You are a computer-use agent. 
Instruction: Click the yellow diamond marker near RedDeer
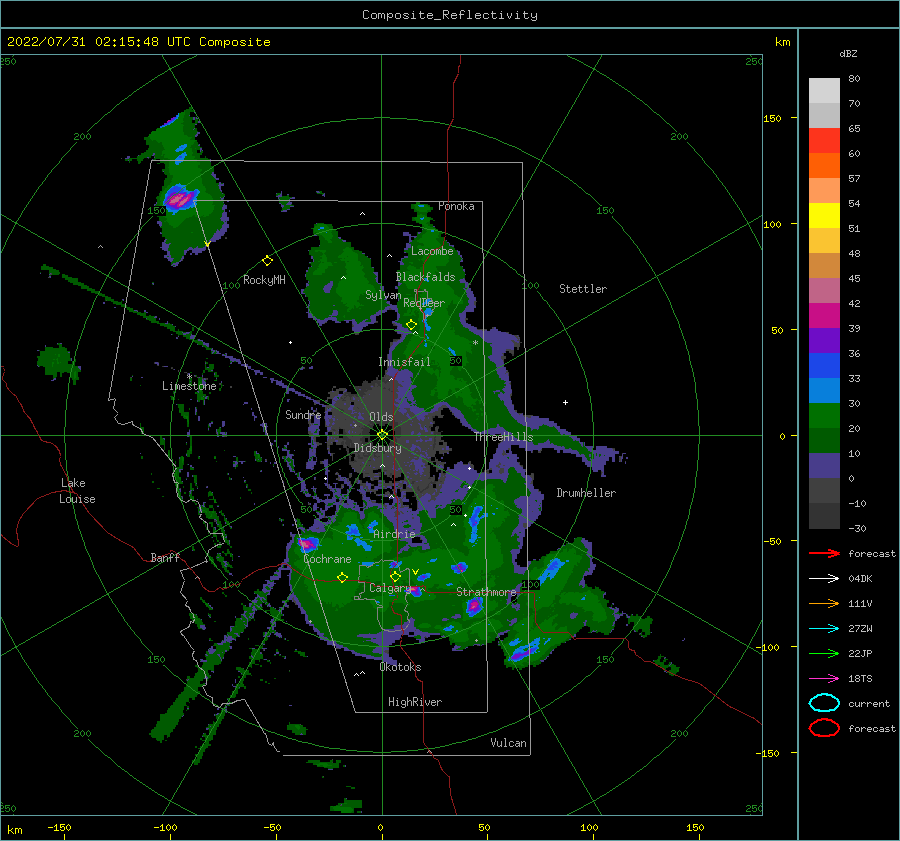(x=412, y=325)
